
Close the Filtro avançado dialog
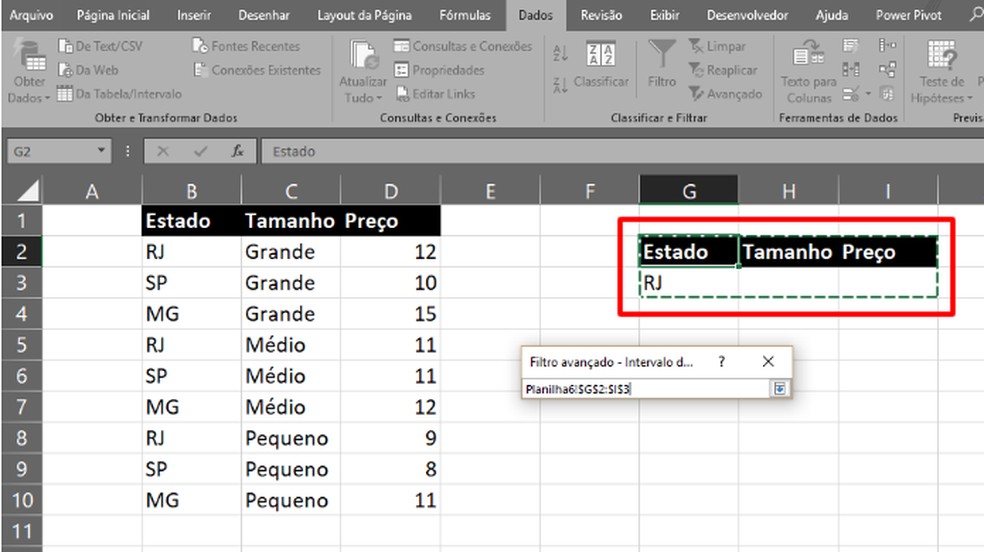pos(768,362)
